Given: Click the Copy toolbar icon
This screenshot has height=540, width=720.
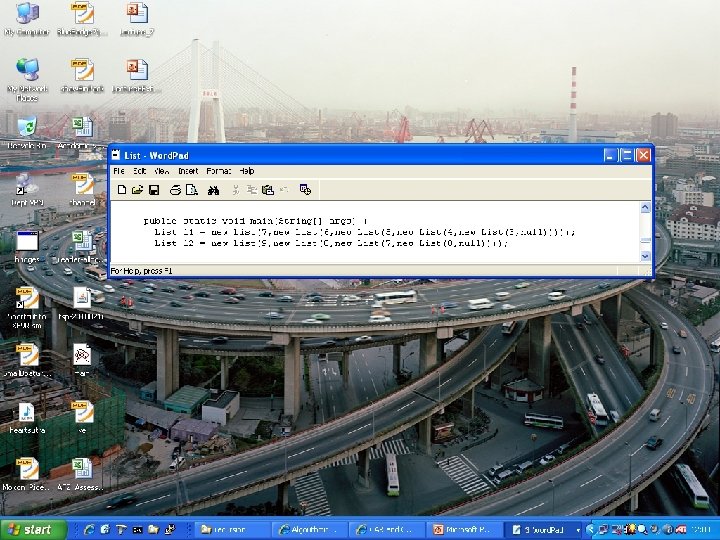Looking at the screenshot, I should pyautogui.click(x=252, y=190).
